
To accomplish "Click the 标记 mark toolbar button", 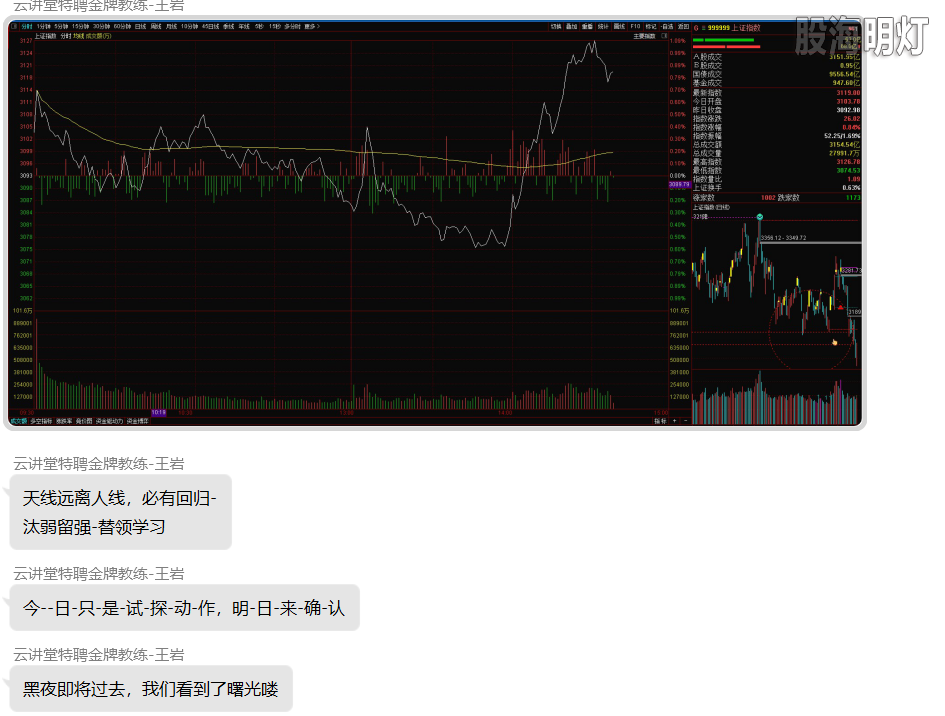I will 651,27.
